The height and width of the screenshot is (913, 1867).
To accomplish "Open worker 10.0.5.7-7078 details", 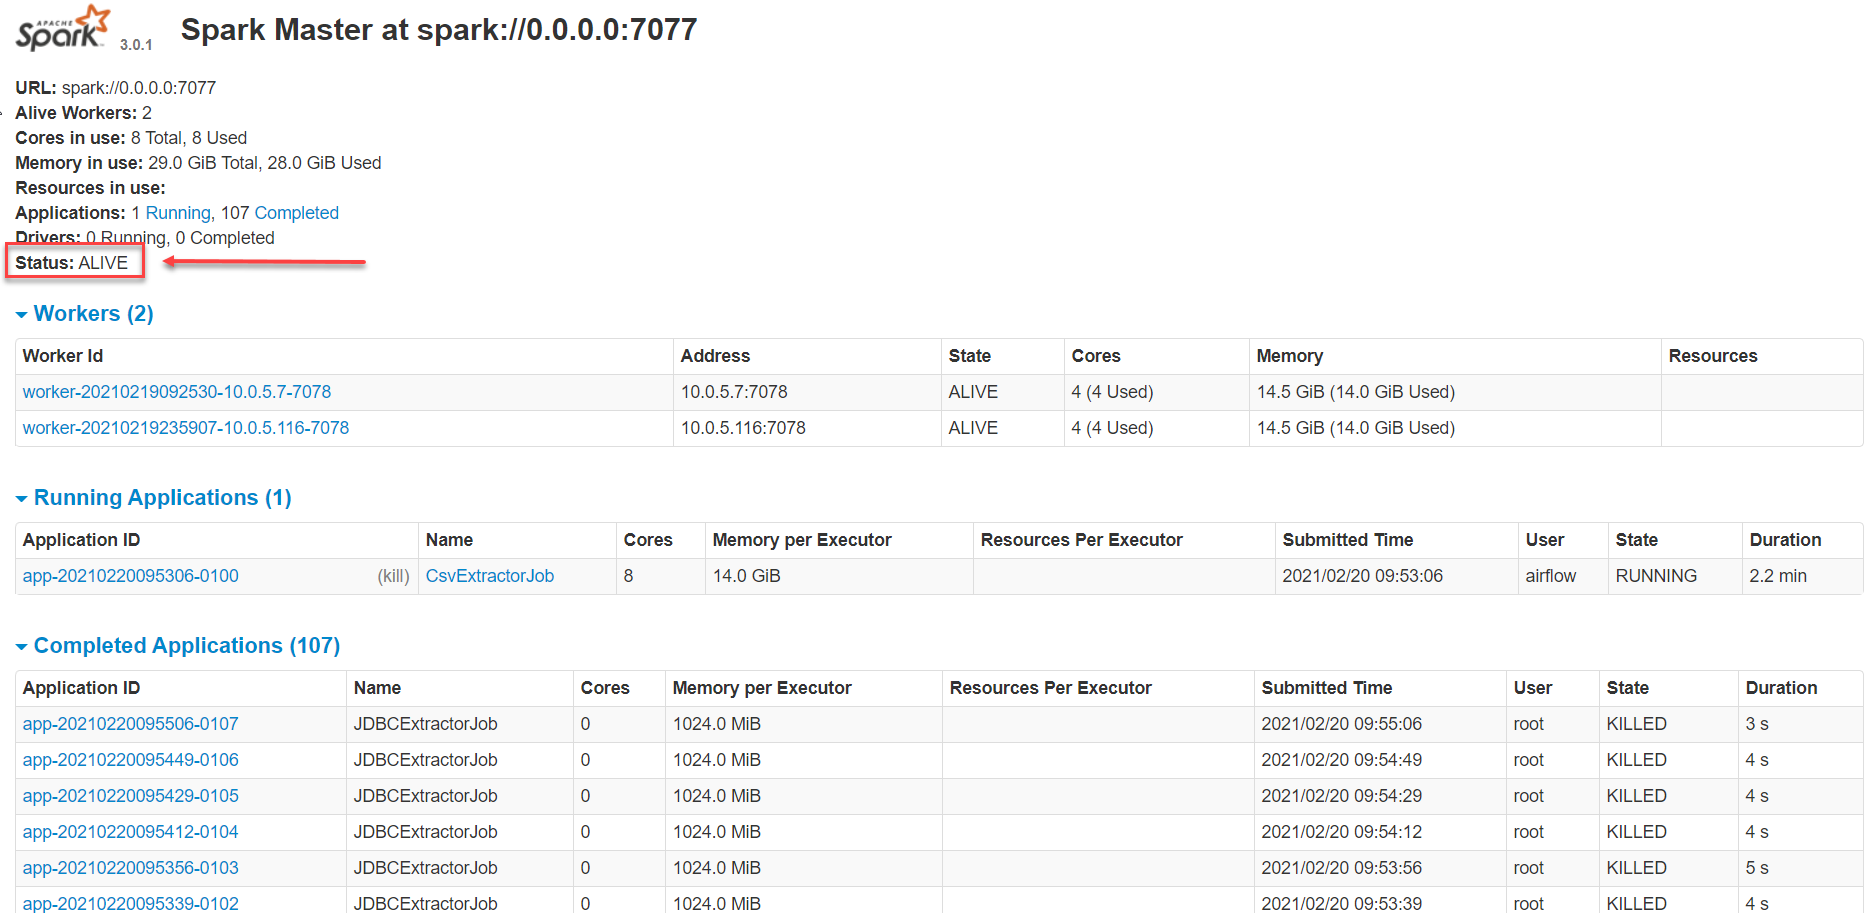I will tap(176, 392).
